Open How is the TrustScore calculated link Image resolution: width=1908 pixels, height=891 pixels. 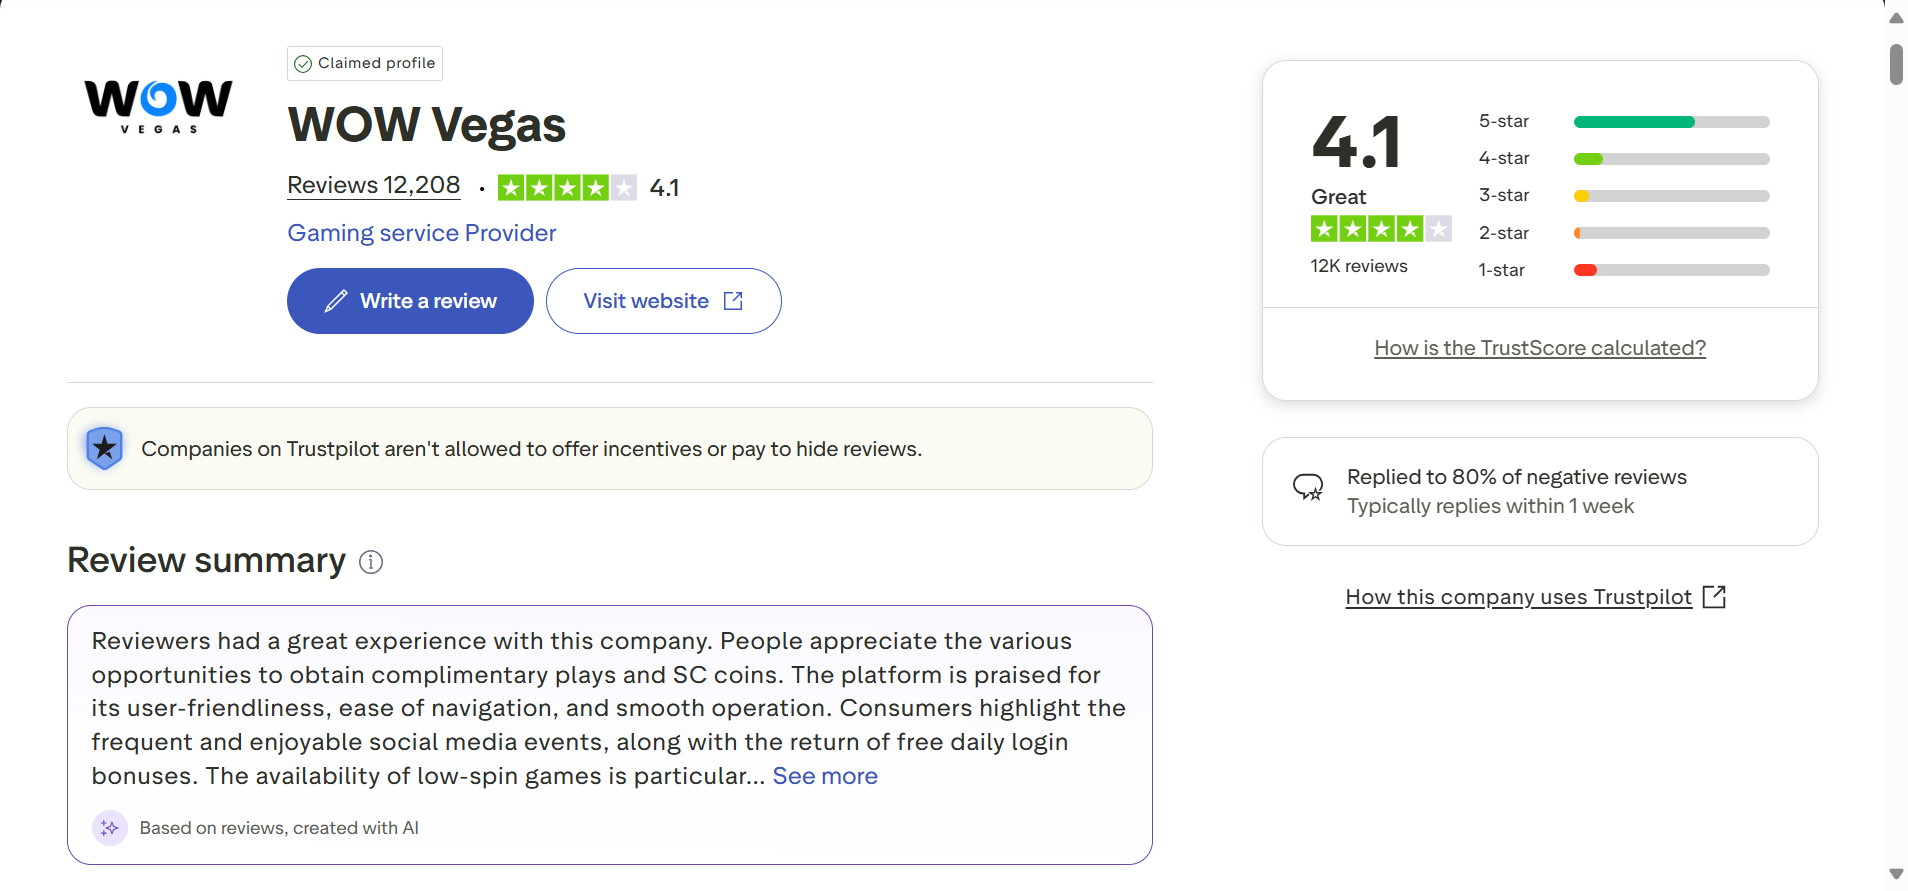(x=1539, y=348)
